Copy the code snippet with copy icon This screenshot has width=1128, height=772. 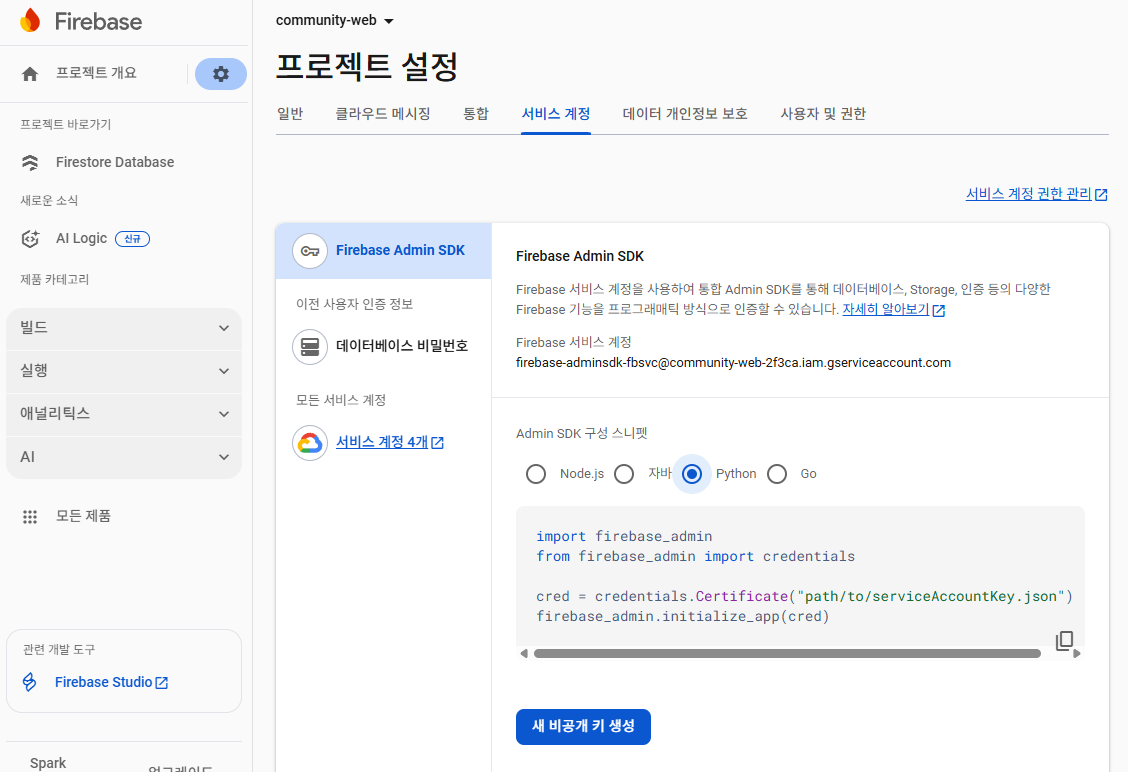pyautogui.click(x=1064, y=640)
